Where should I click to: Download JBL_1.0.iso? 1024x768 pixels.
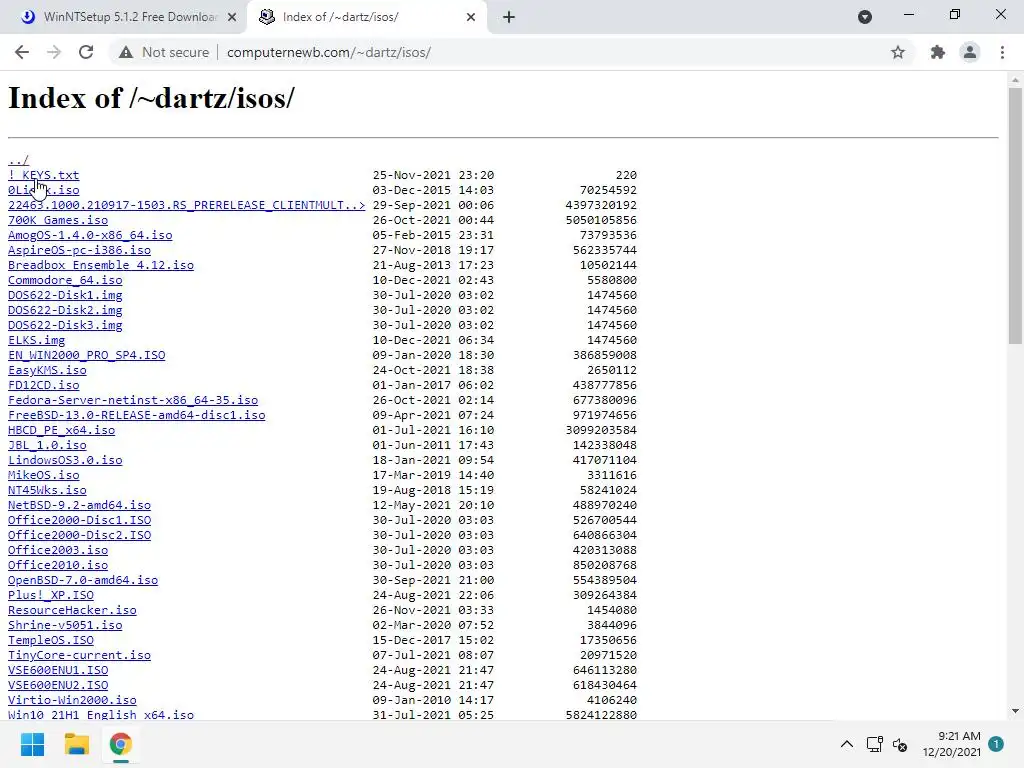coord(47,445)
